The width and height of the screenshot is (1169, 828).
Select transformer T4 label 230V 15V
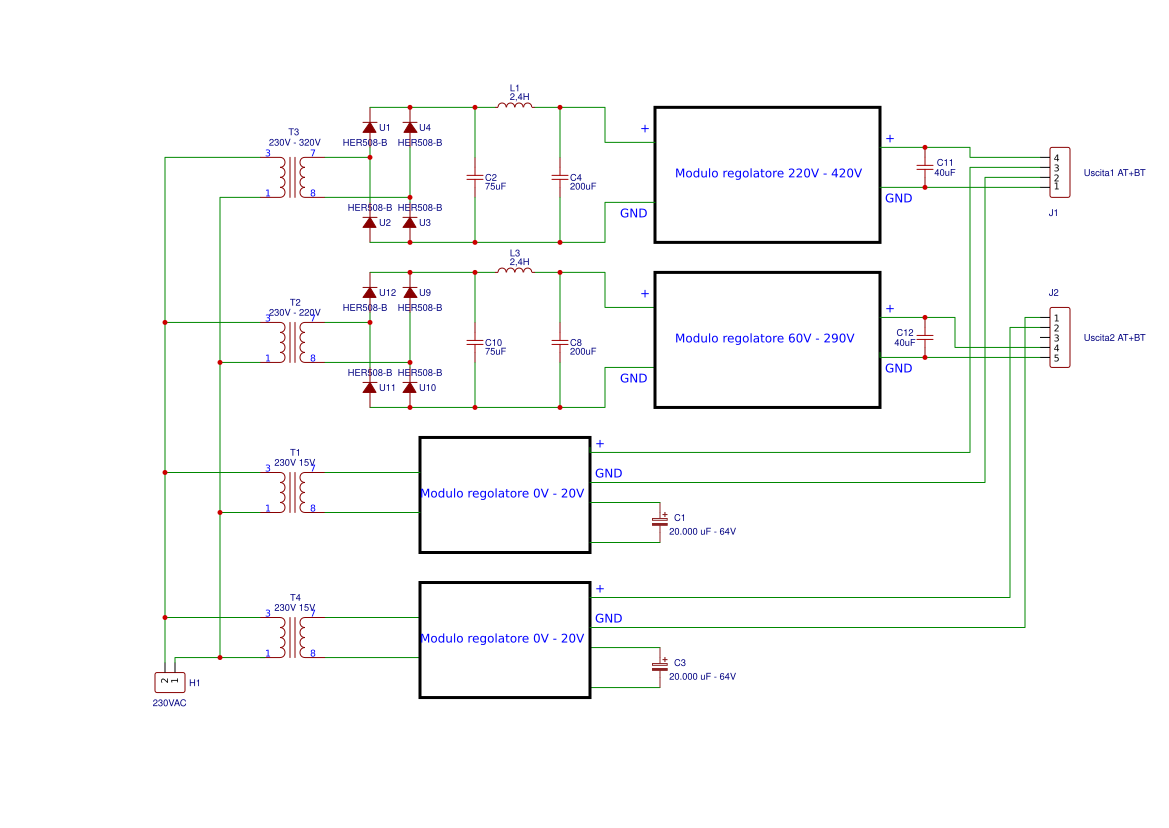[x=295, y=606]
